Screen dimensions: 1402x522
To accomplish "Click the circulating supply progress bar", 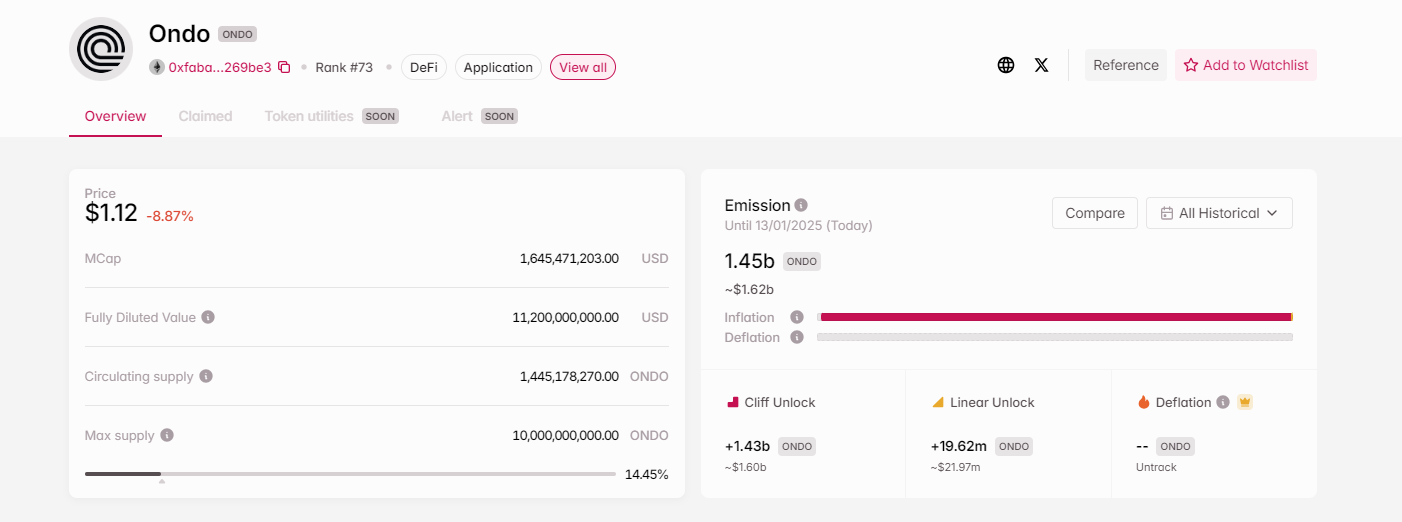I will (350, 473).
